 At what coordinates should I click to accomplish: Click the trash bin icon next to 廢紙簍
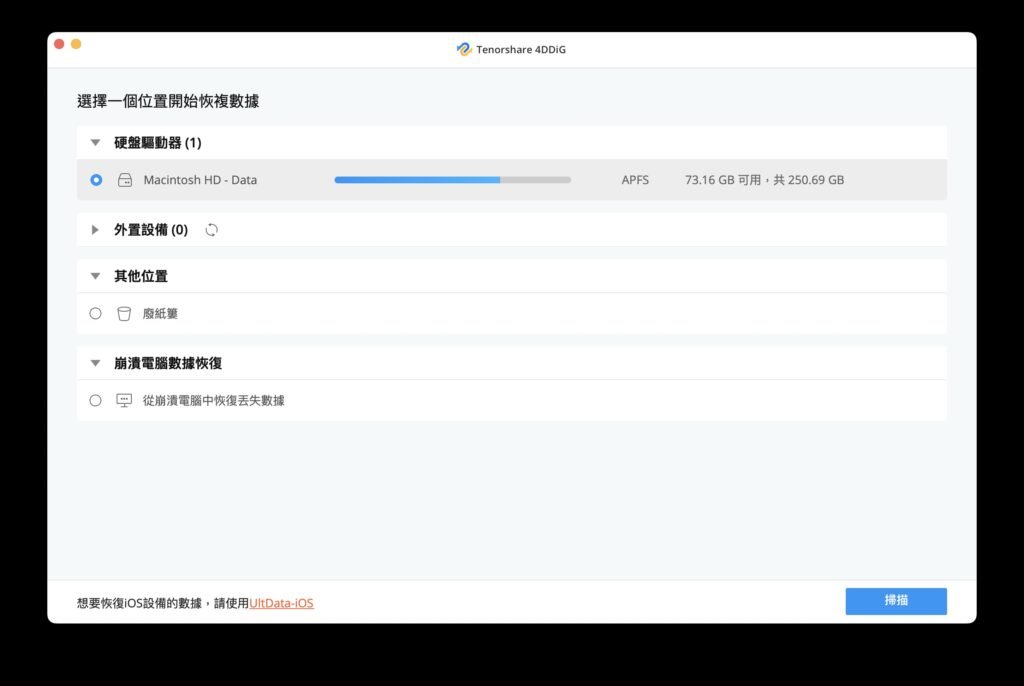(x=124, y=314)
